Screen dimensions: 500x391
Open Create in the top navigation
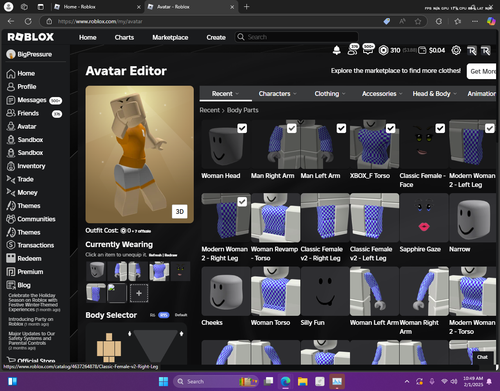(x=216, y=37)
